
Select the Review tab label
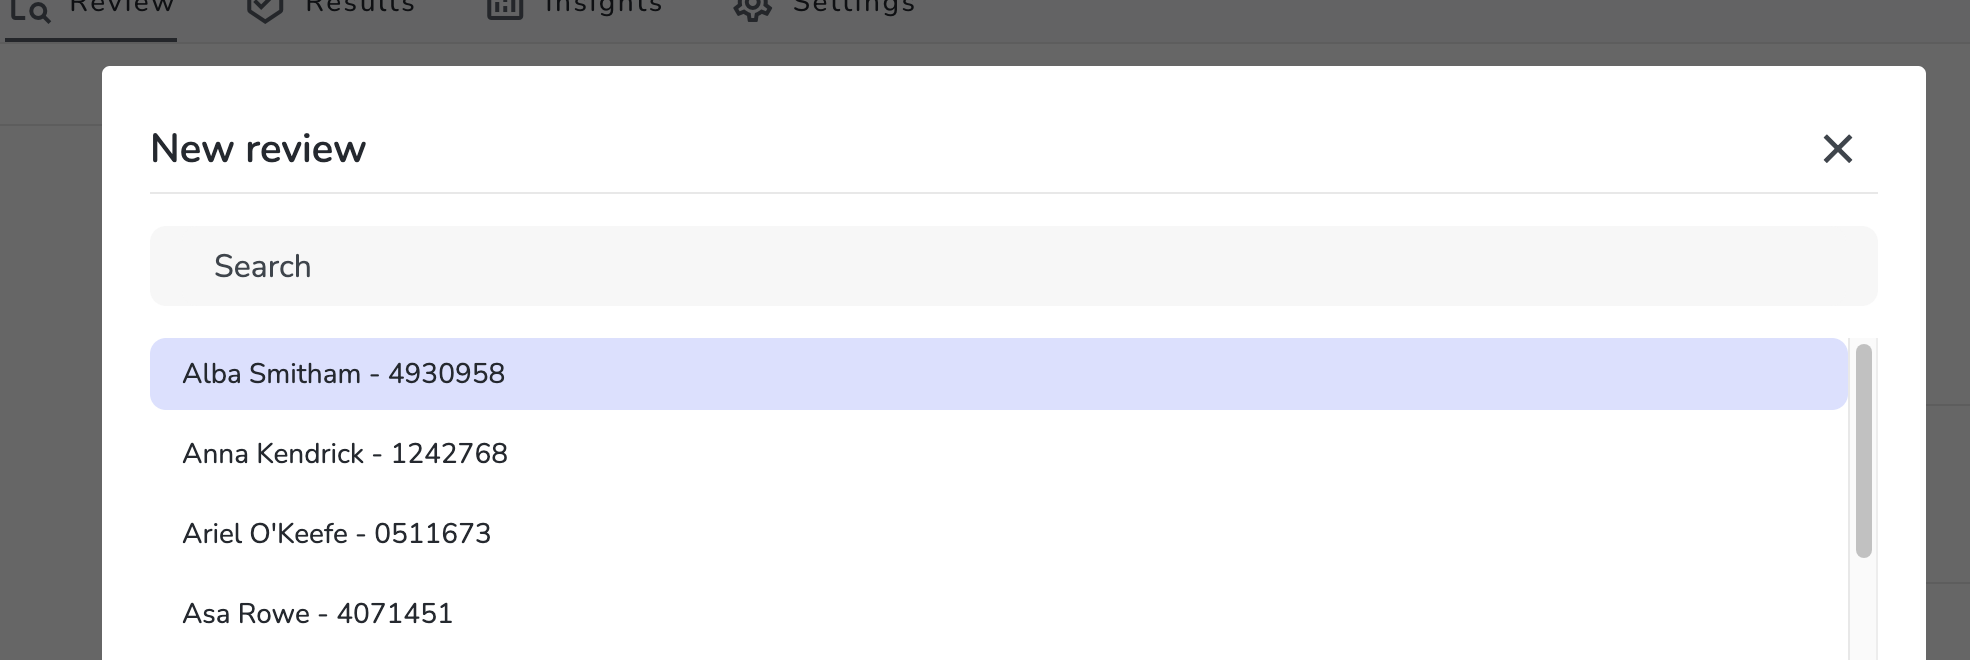point(122,5)
